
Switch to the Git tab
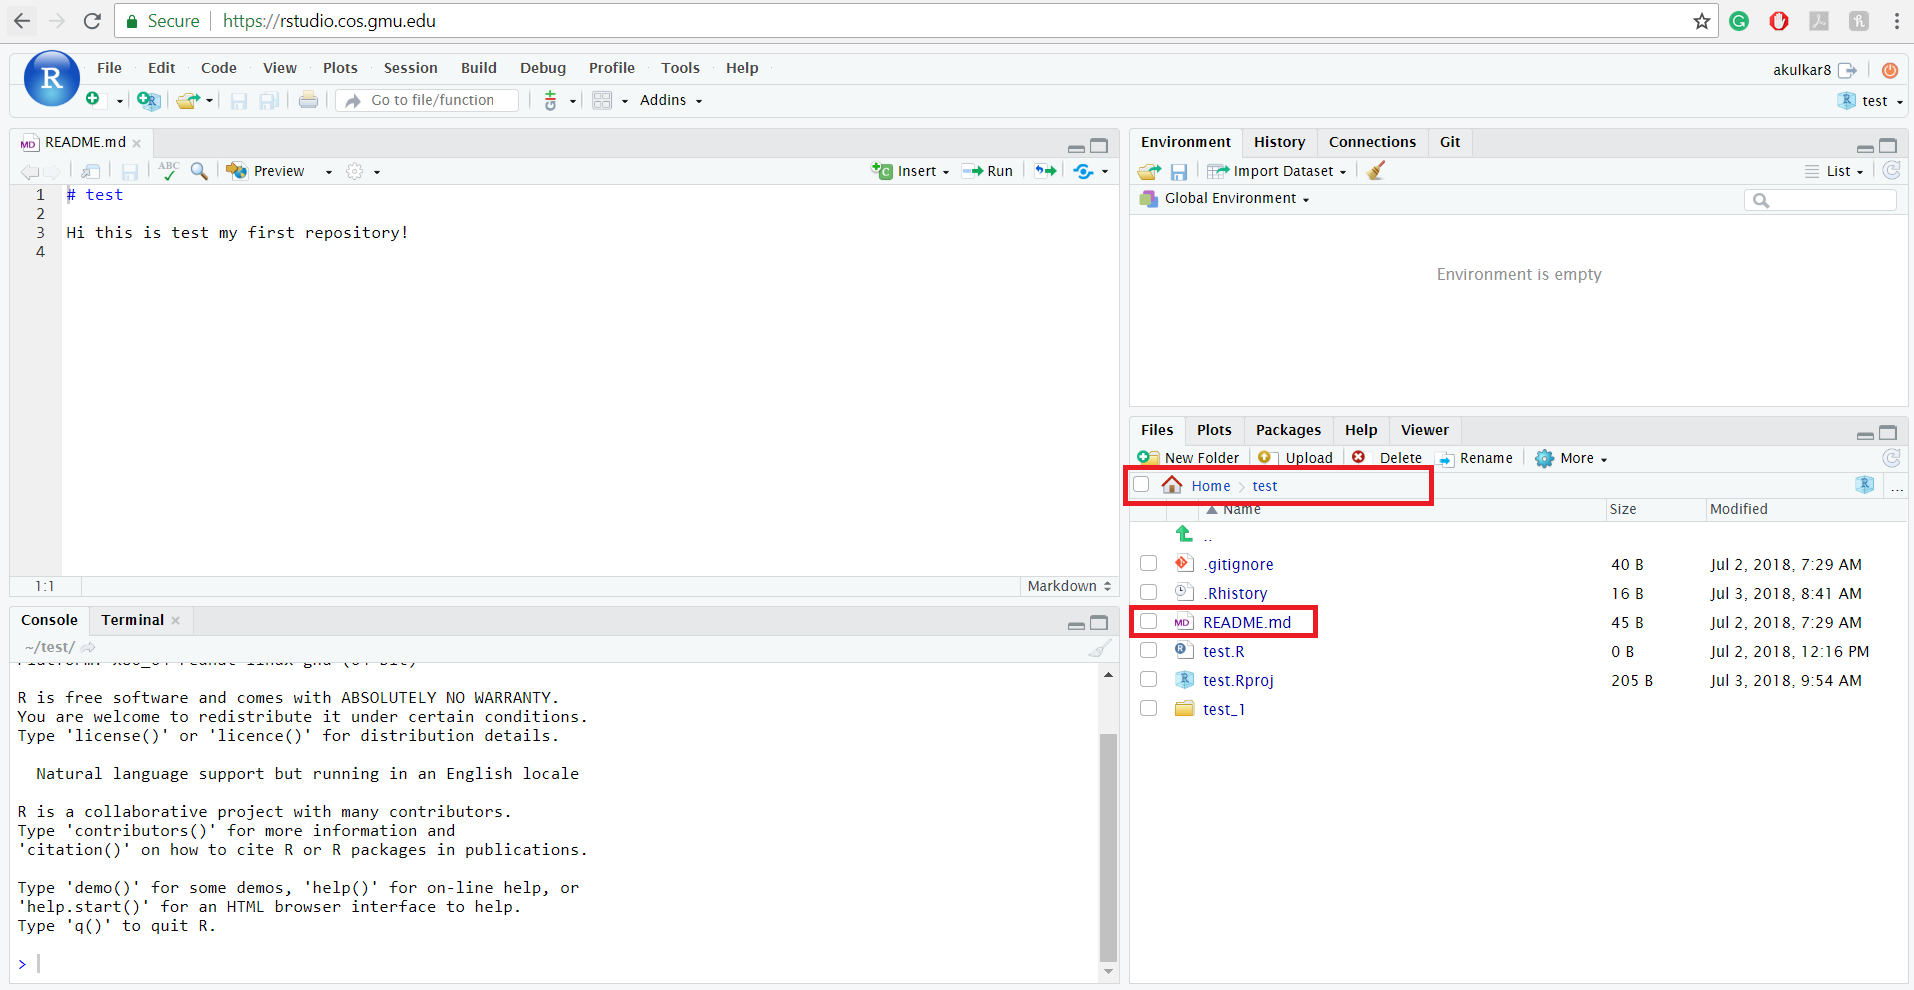(x=1450, y=142)
